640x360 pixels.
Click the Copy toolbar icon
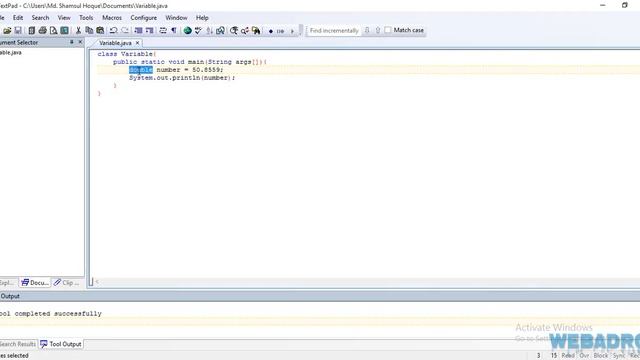pos(89,31)
